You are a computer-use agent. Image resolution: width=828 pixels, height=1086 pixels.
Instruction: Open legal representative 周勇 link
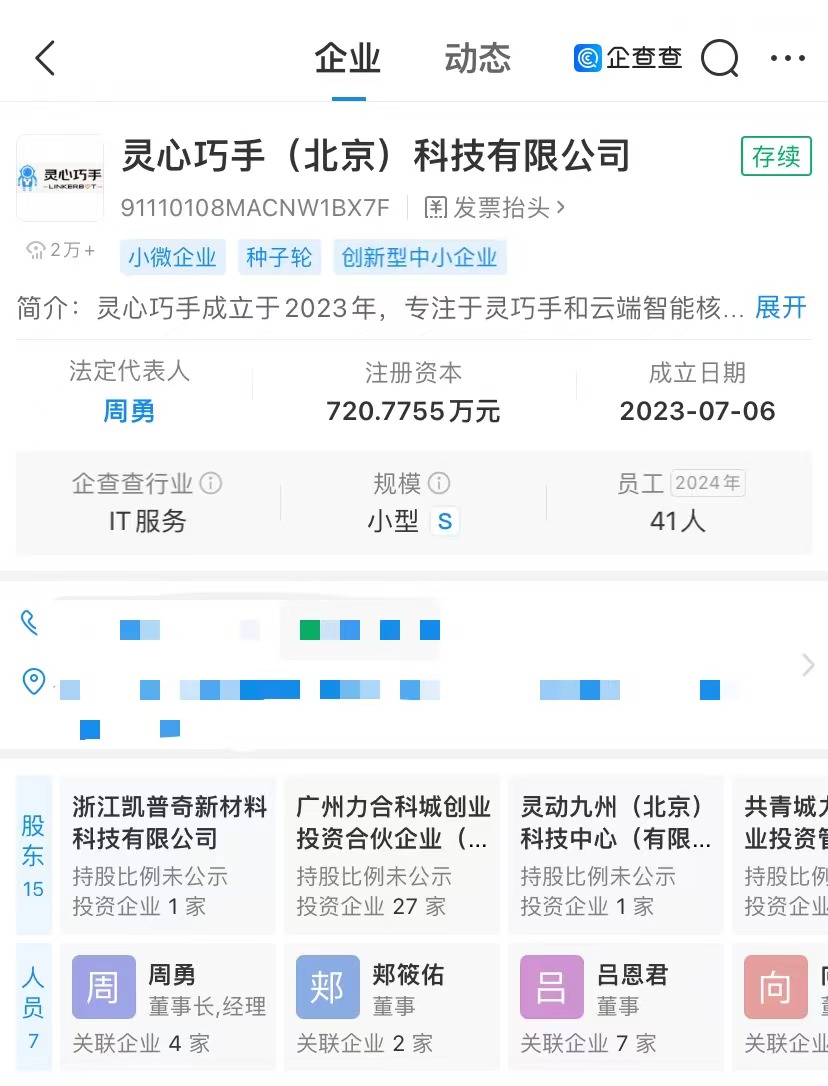click(129, 411)
